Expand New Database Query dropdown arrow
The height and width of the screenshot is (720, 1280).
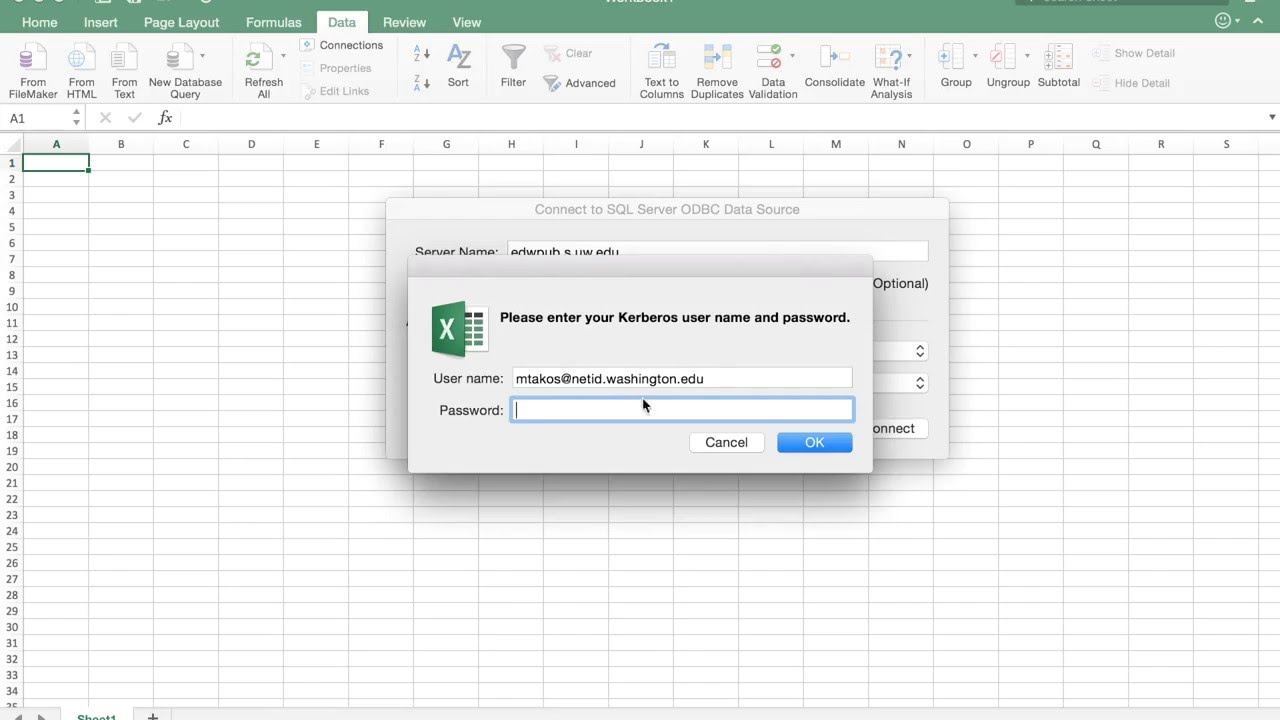point(202,56)
